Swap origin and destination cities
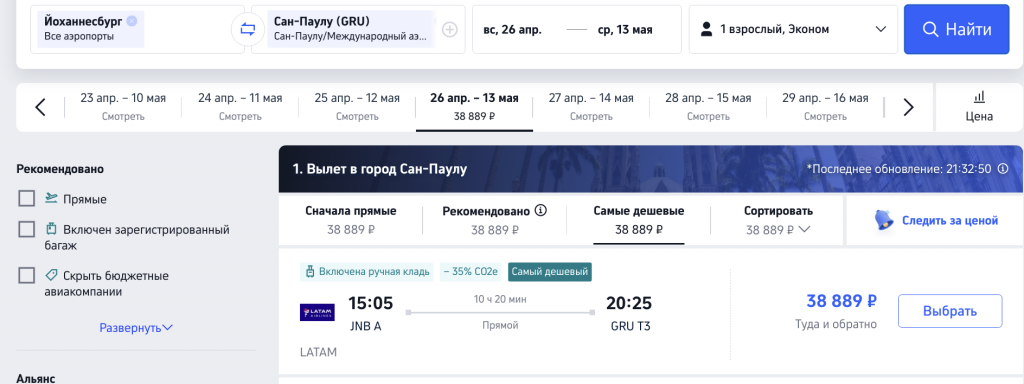 pos(248,29)
